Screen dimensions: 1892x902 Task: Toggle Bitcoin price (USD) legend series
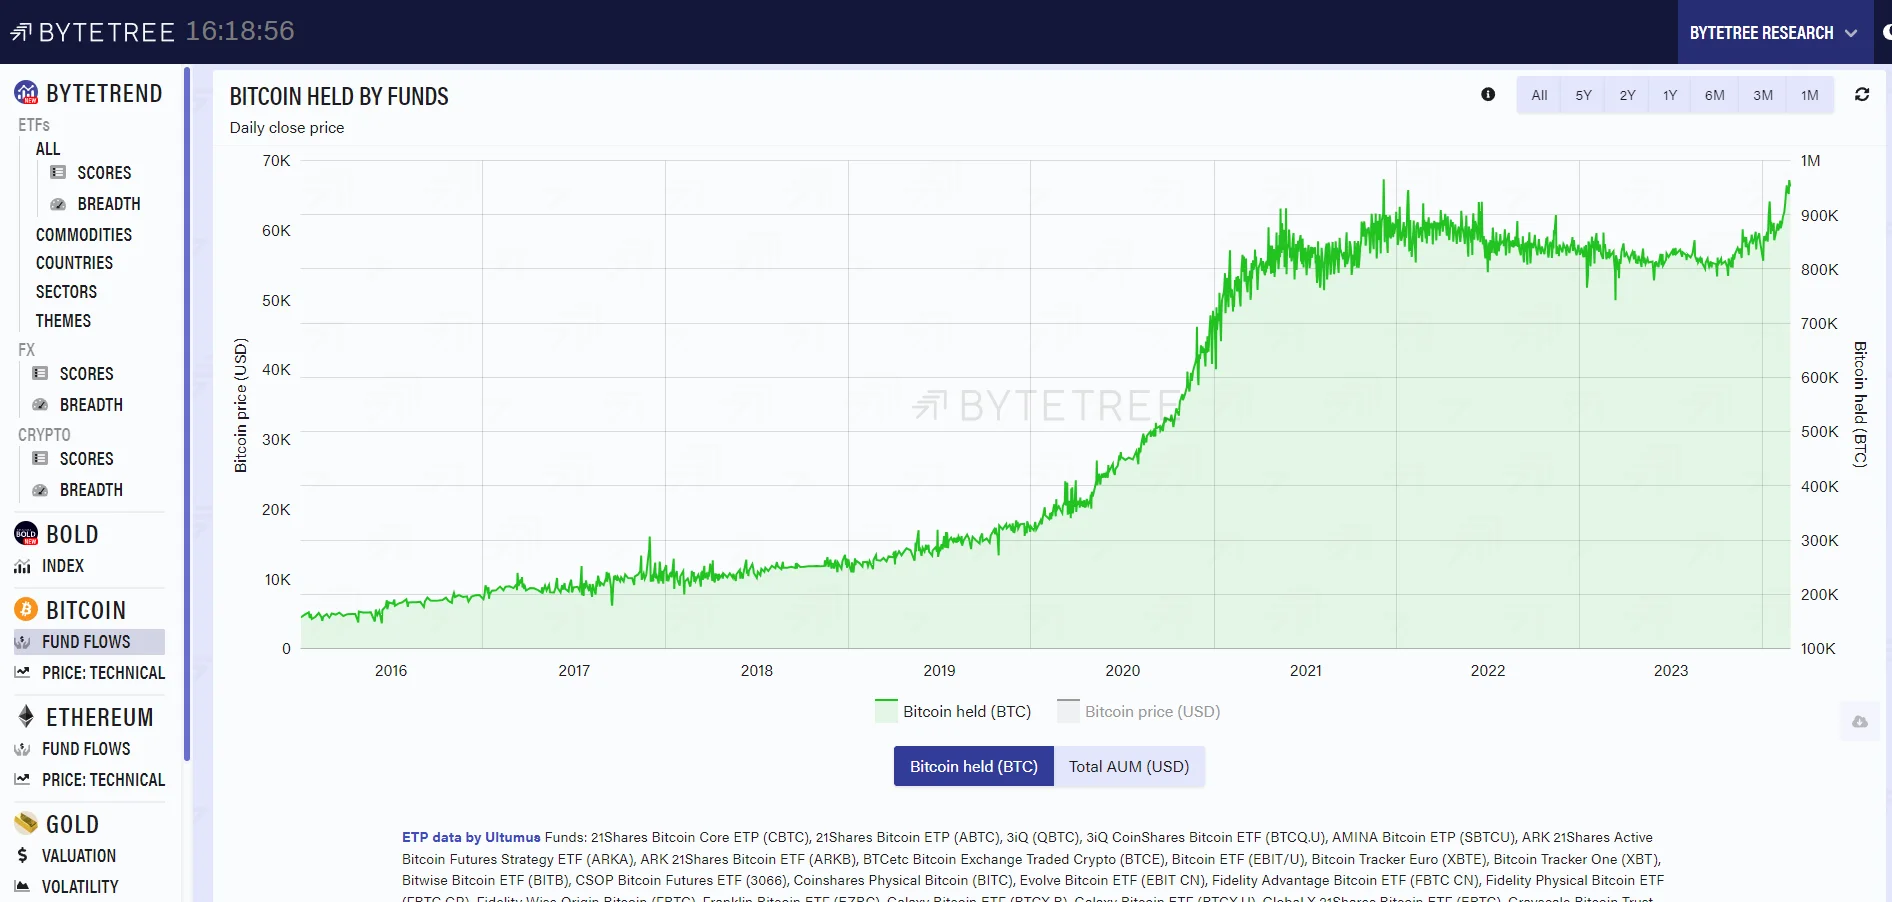coord(1139,711)
